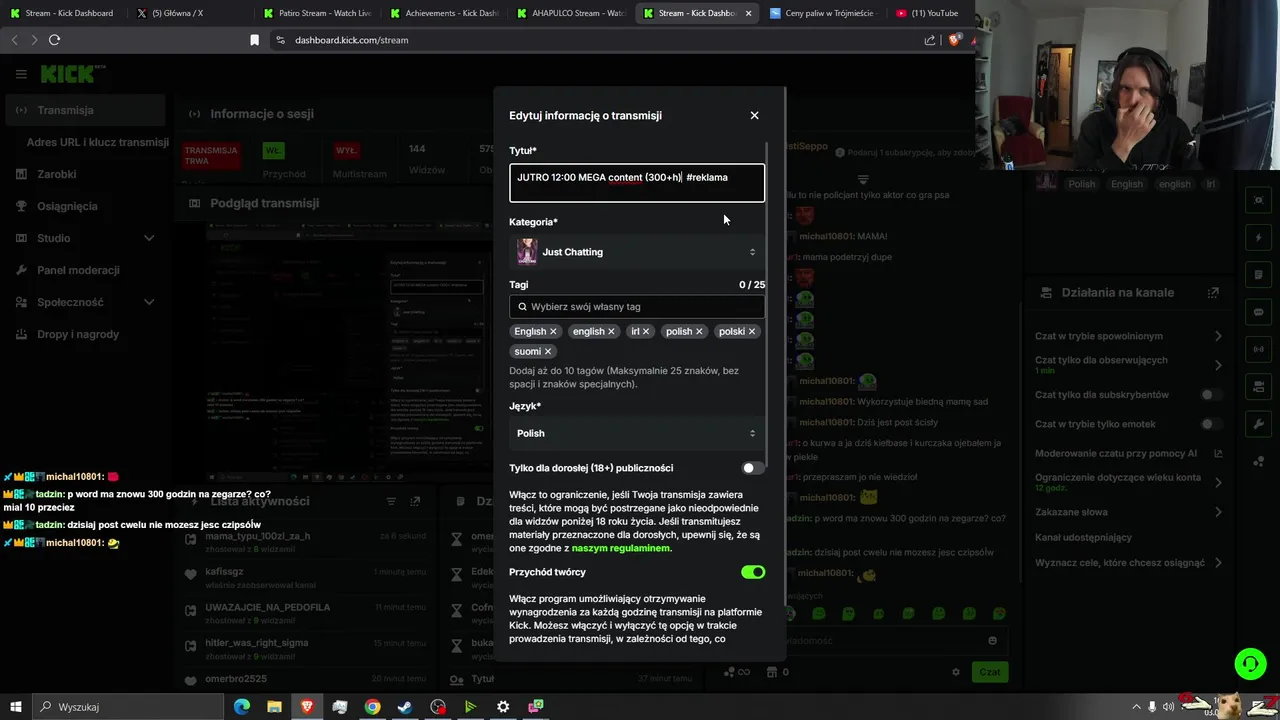Open Adres URL i klucz transmisji
Viewport: 1280px width, 720px height.
click(98, 142)
